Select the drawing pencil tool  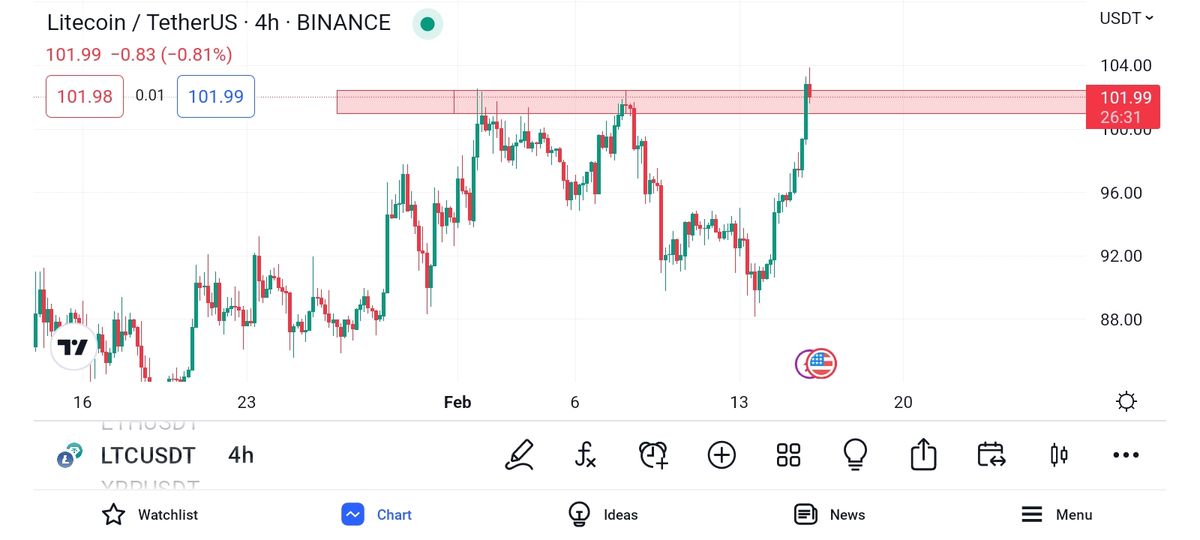point(519,455)
